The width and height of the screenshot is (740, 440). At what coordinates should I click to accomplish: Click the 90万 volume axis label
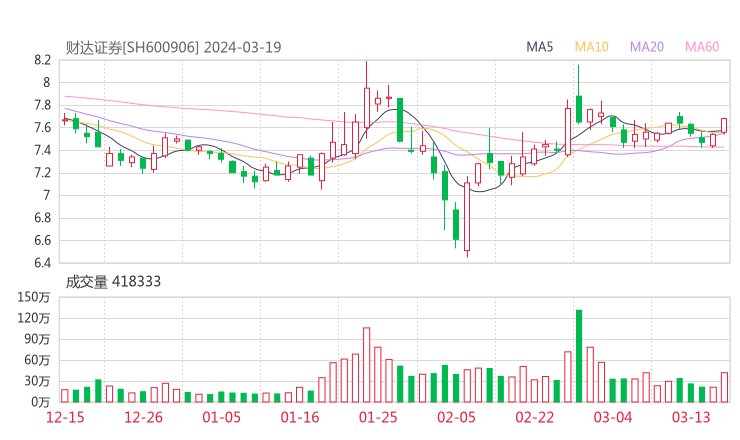click(37, 339)
